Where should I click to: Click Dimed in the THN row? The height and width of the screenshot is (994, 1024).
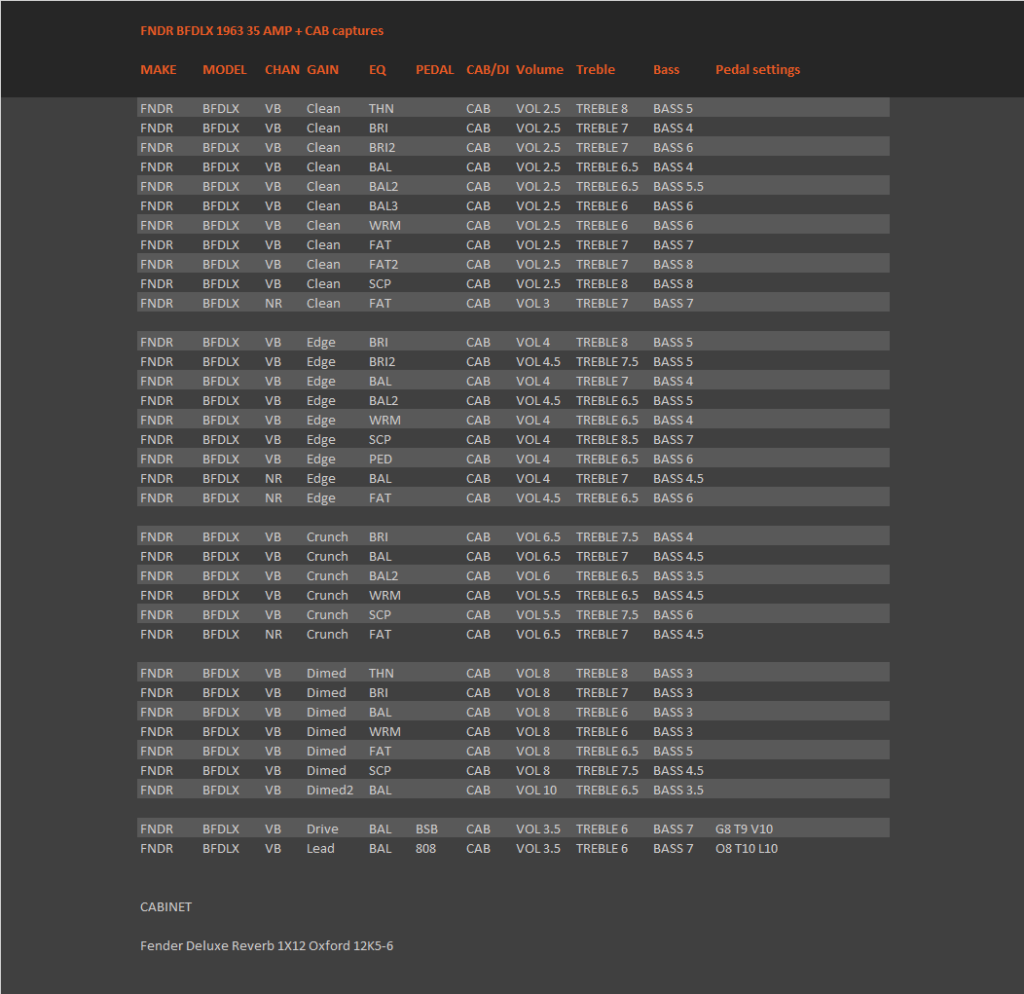[326, 673]
